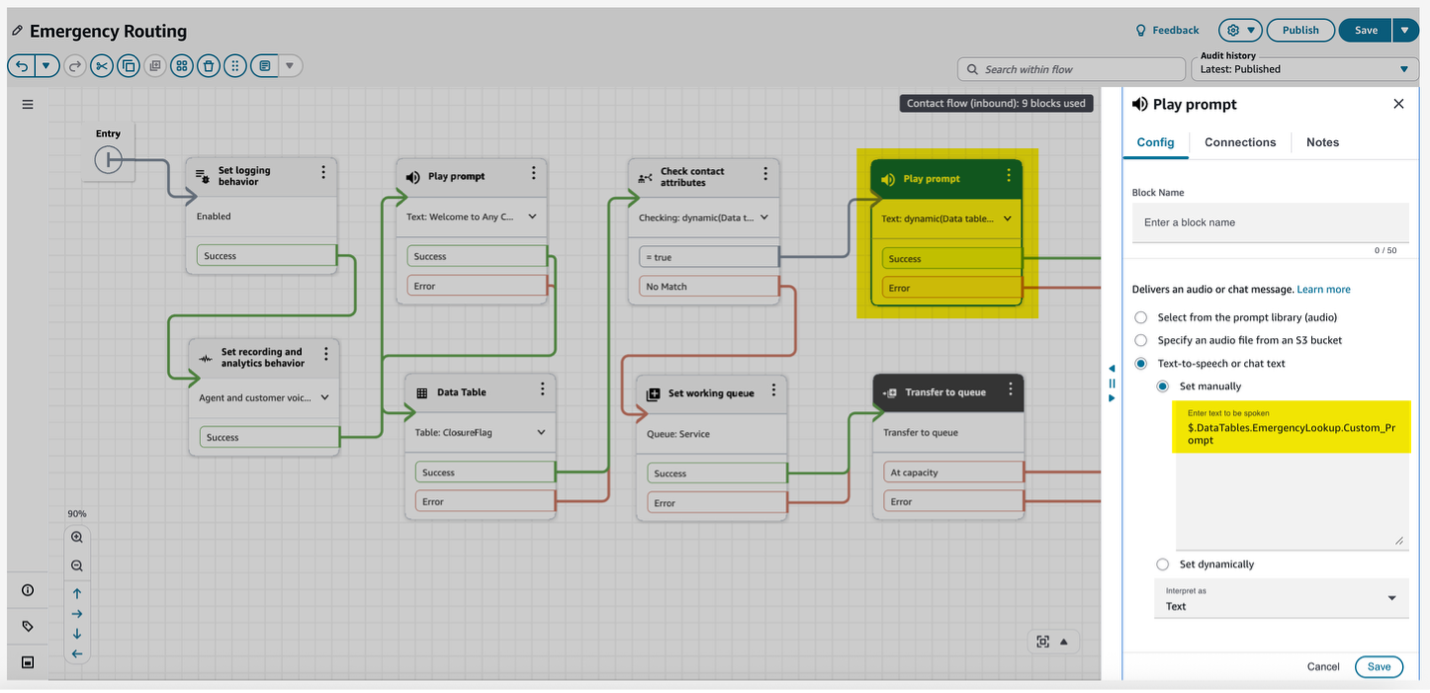Choose the 'Set dynamically' radio option

click(x=1162, y=564)
